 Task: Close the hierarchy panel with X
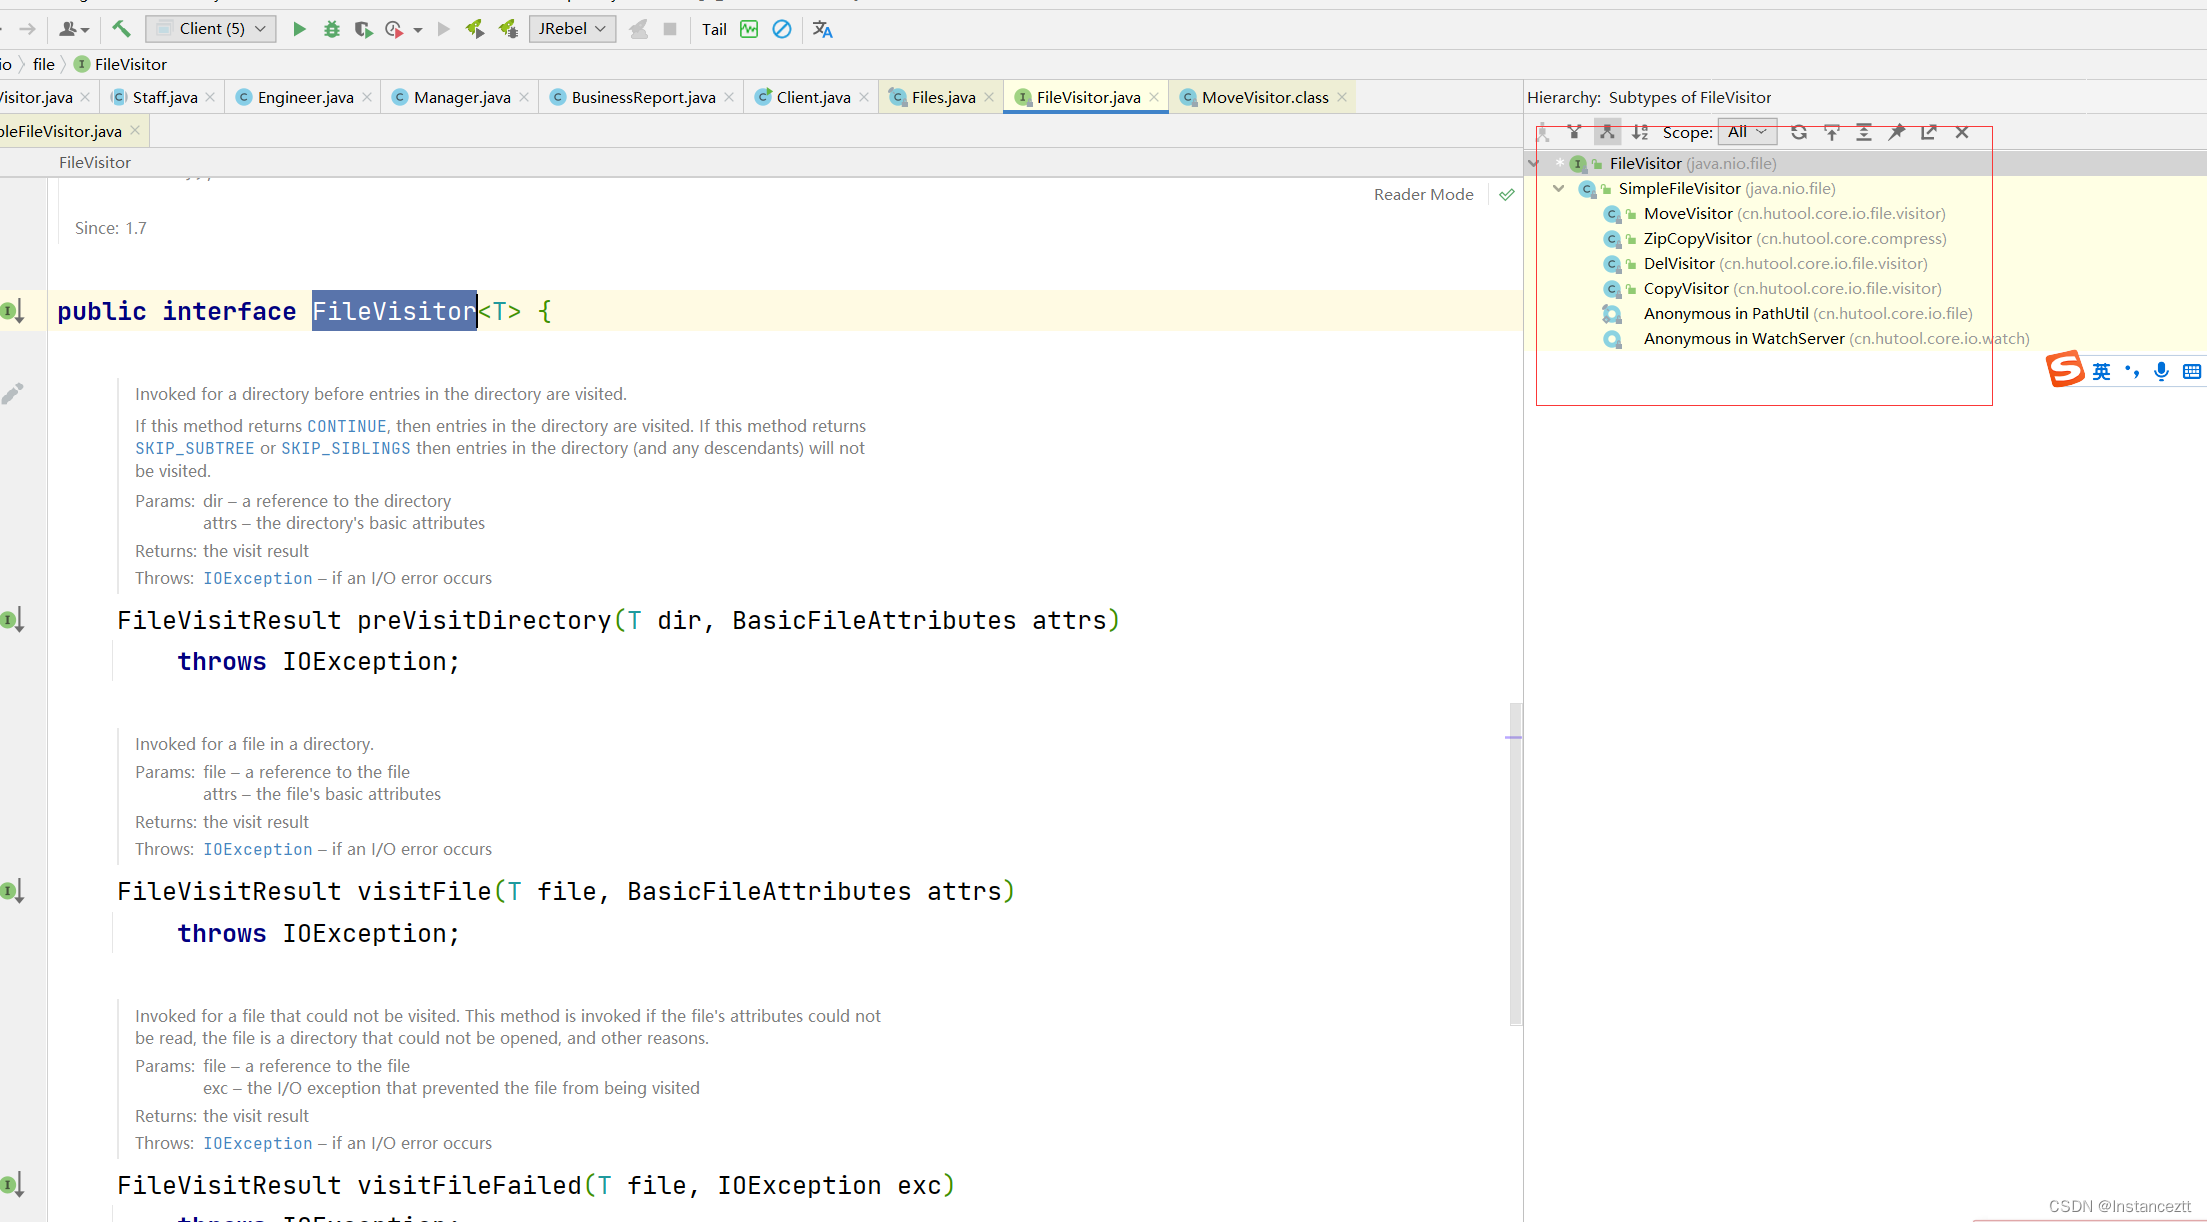pos(1962,132)
